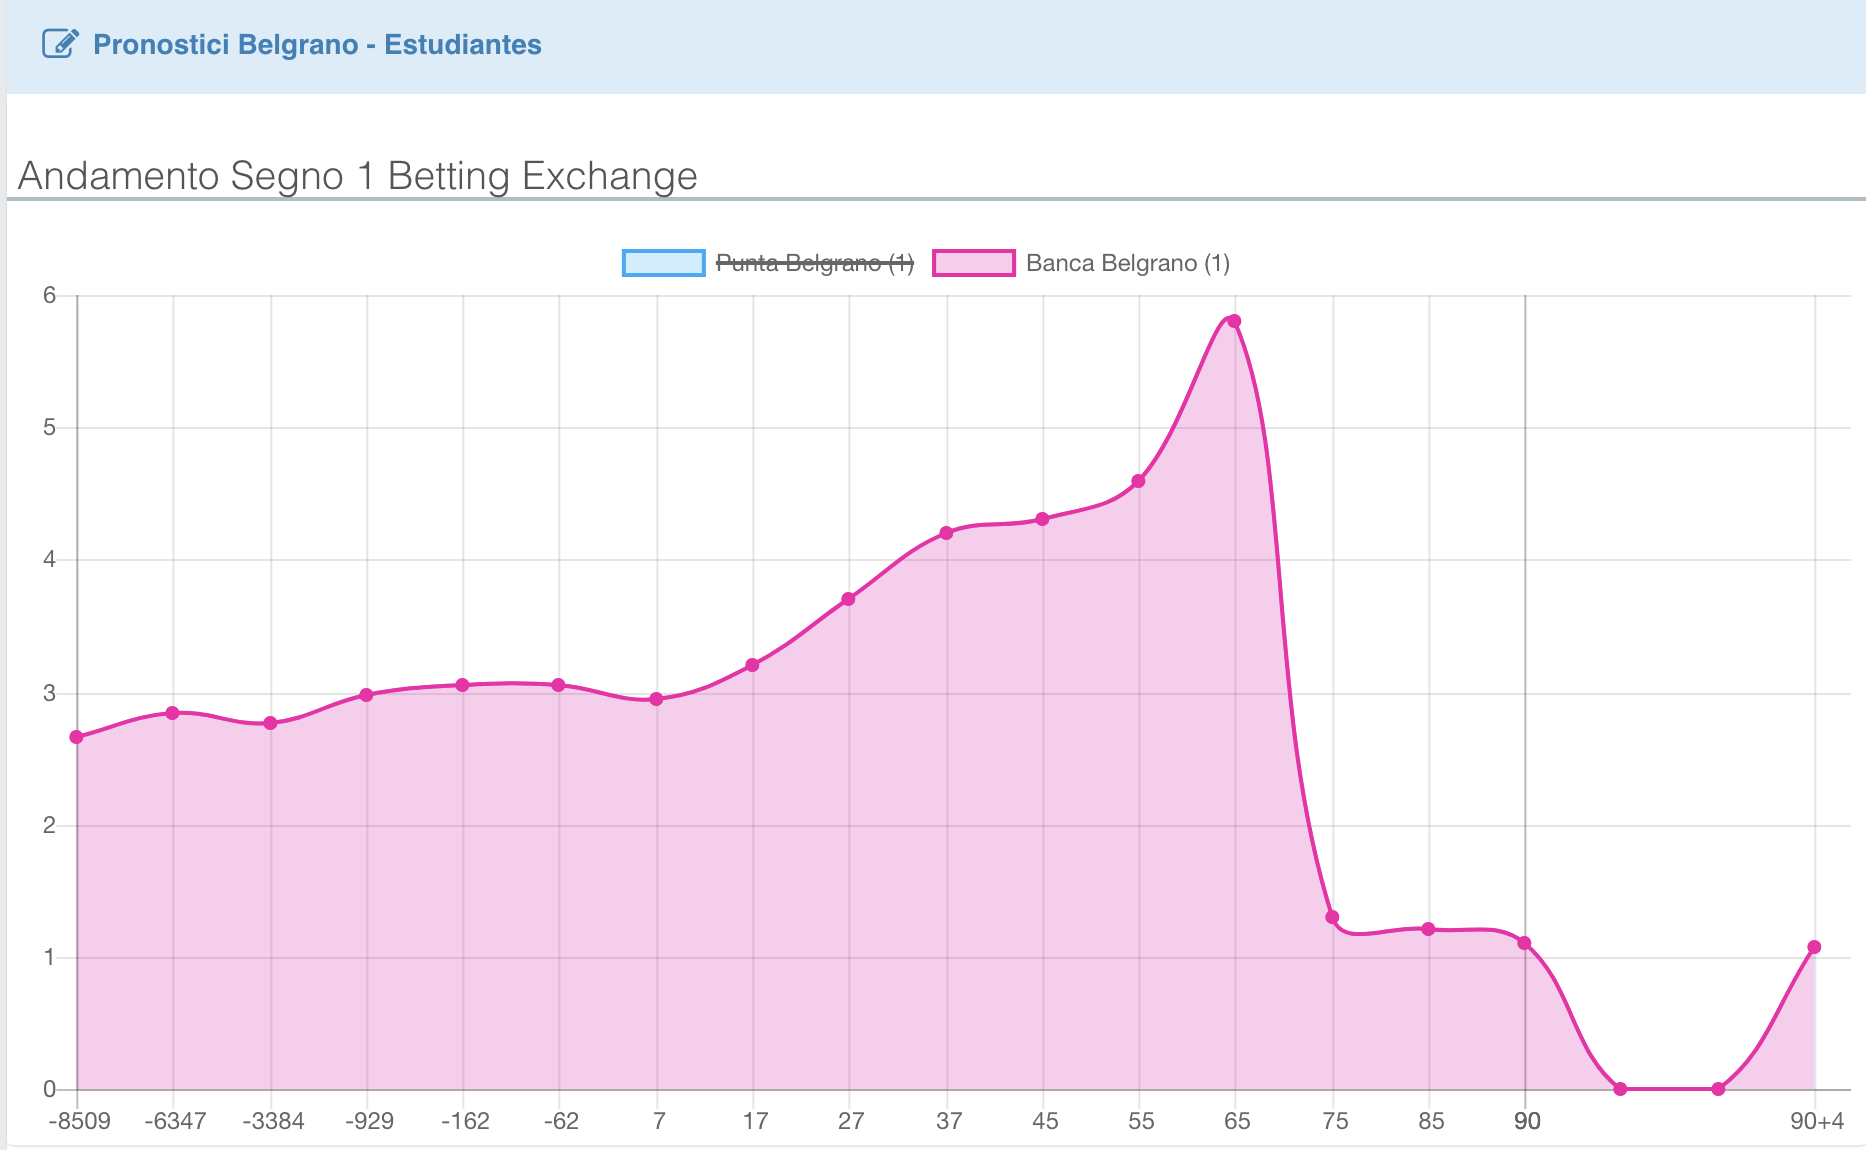Toggle the Punta Belgrano (1) legend label
Screen dimensions: 1866x1150
click(x=814, y=263)
